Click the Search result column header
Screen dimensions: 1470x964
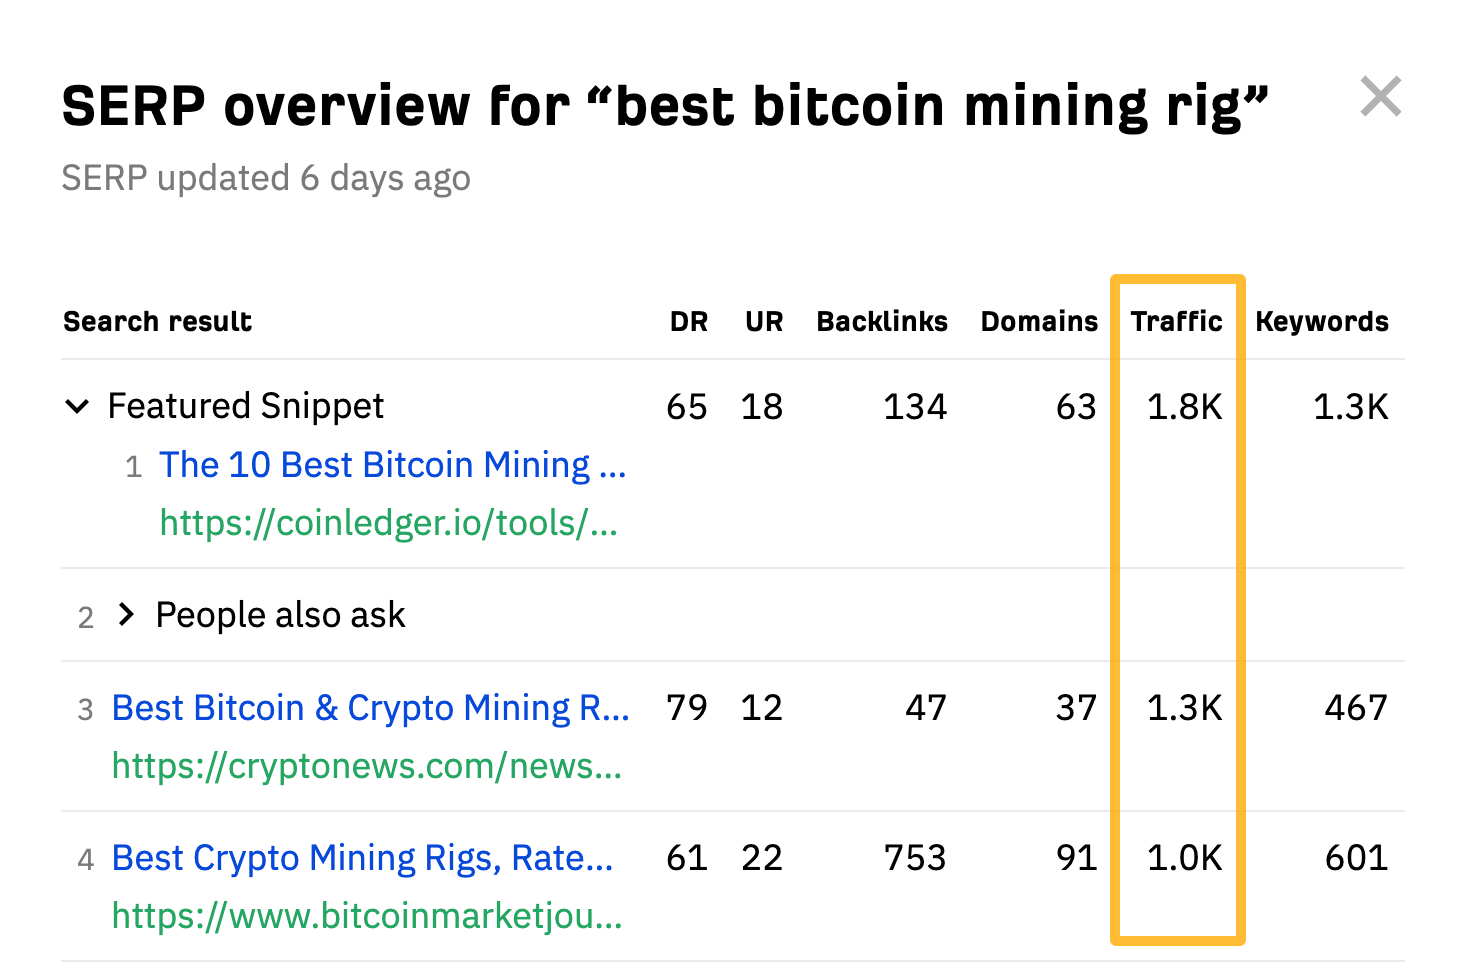(157, 321)
